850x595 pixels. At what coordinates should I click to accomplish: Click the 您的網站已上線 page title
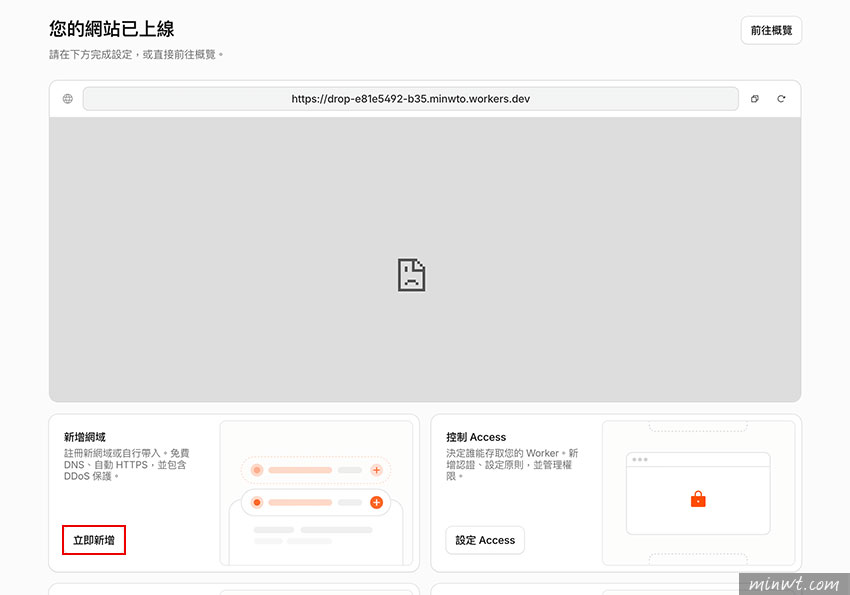[112, 29]
